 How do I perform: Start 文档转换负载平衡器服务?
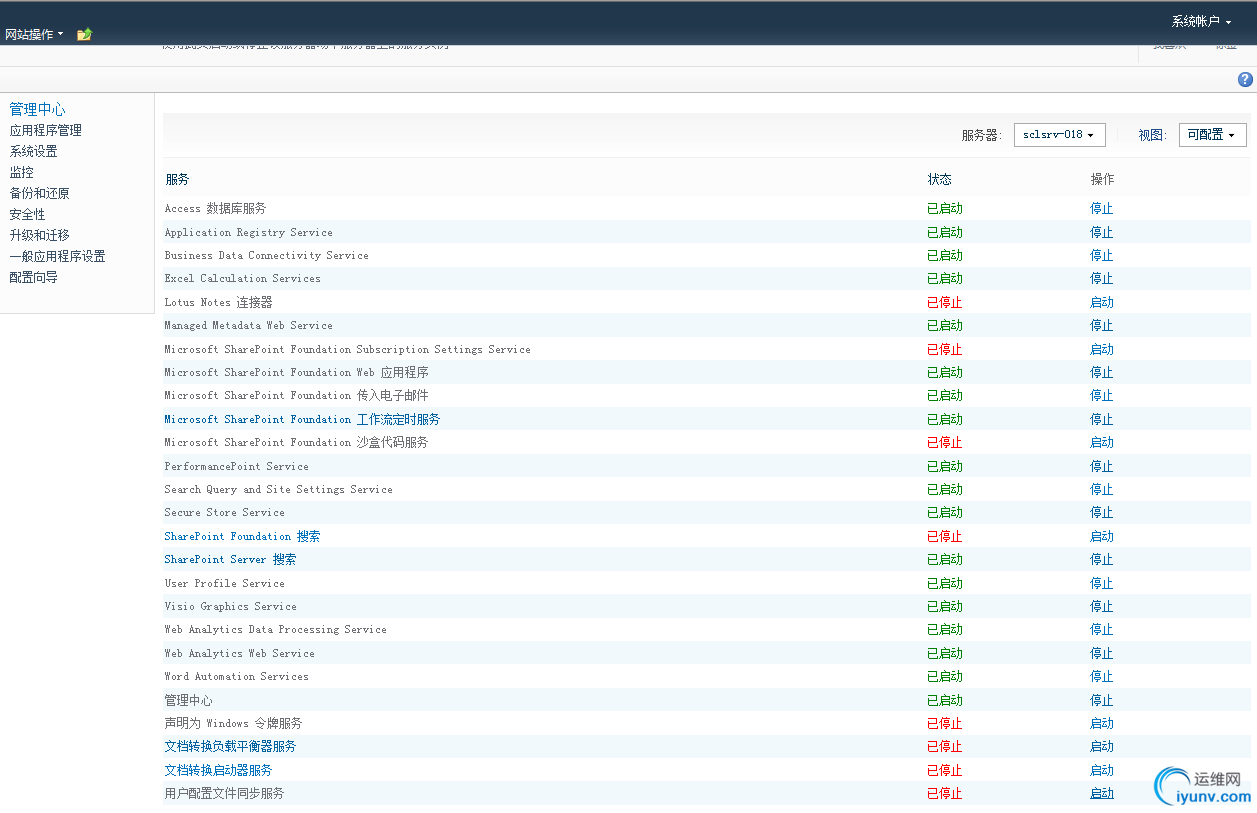(1101, 746)
